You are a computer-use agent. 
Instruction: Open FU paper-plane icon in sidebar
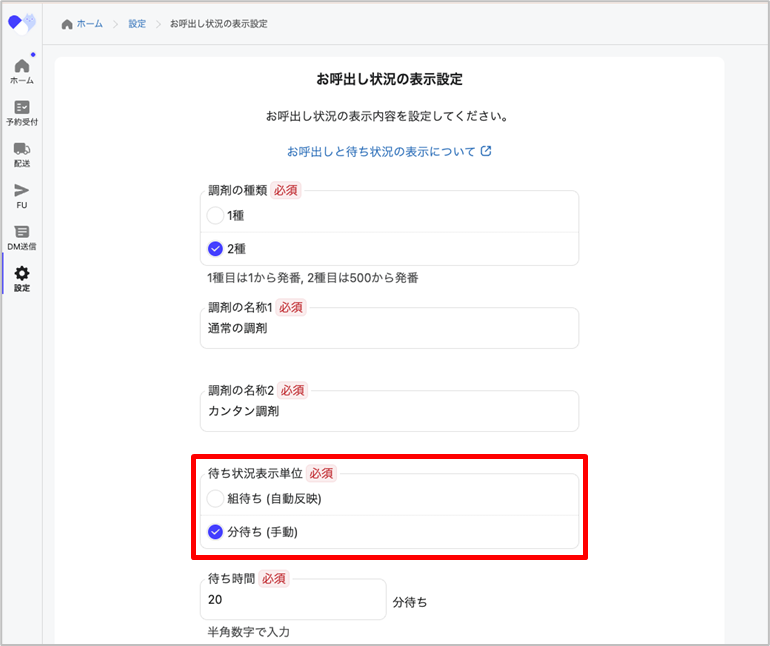21,196
